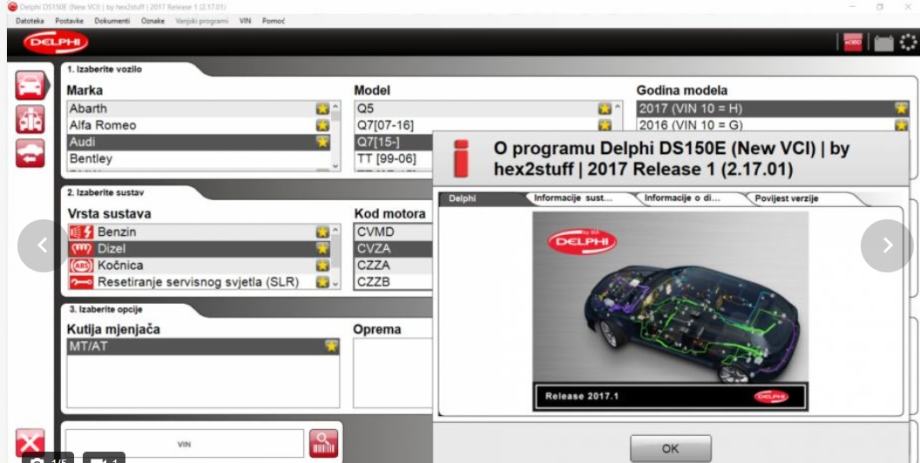Open the Datoteka menu
The height and width of the screenshot is (463, 920).
pyautogui.click(x=29, y=21)
